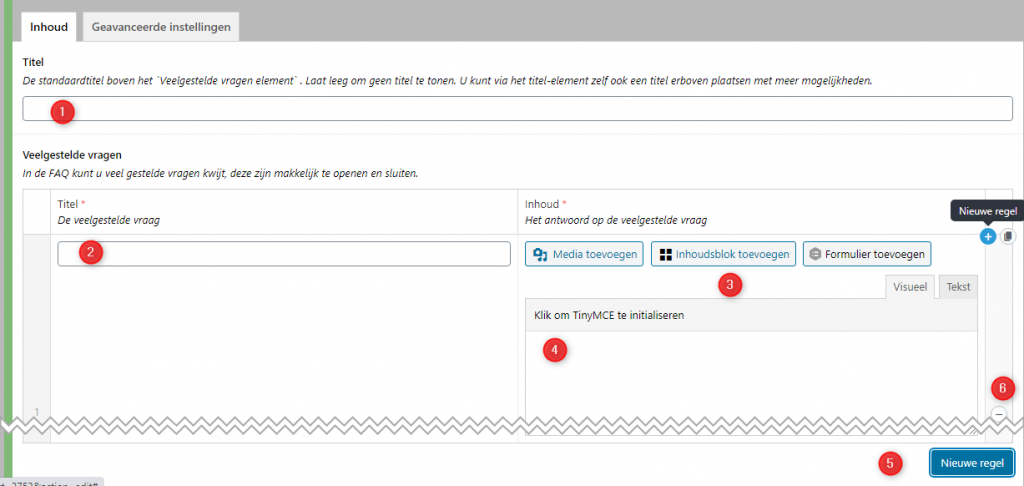Click the form icon in Formulier toevoegen
Image resolution: width=1024 pixels, height=486 pixels.
815,255
